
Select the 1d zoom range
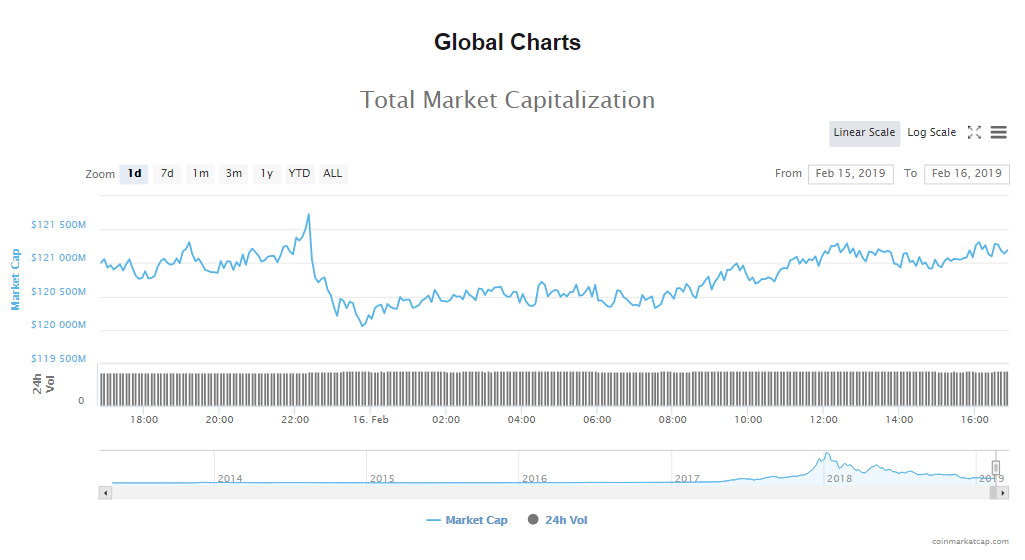click(134, 174)
